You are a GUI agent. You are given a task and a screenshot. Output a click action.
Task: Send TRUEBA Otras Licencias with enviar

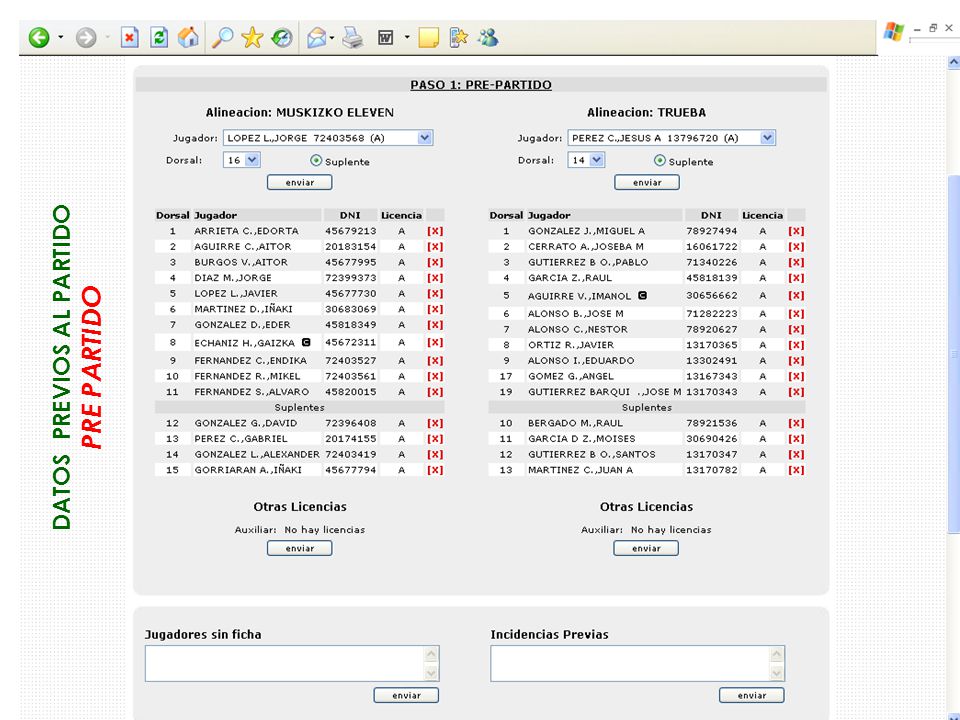point(646,548)
